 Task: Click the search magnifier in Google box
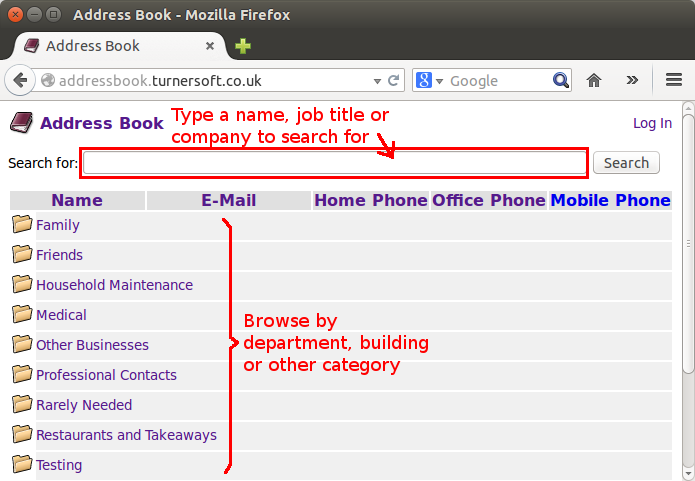click(x=561, y=80)
